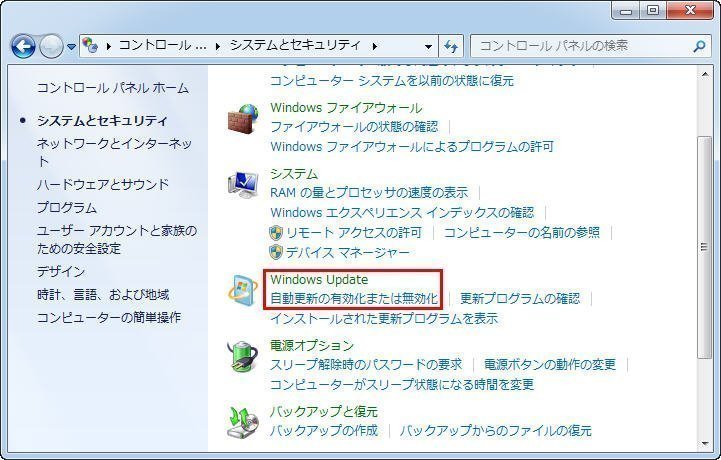The height and width of the screenshot is (460, 721).
Task: Click the magnifier search icon
Action: [x=699, y=46]
